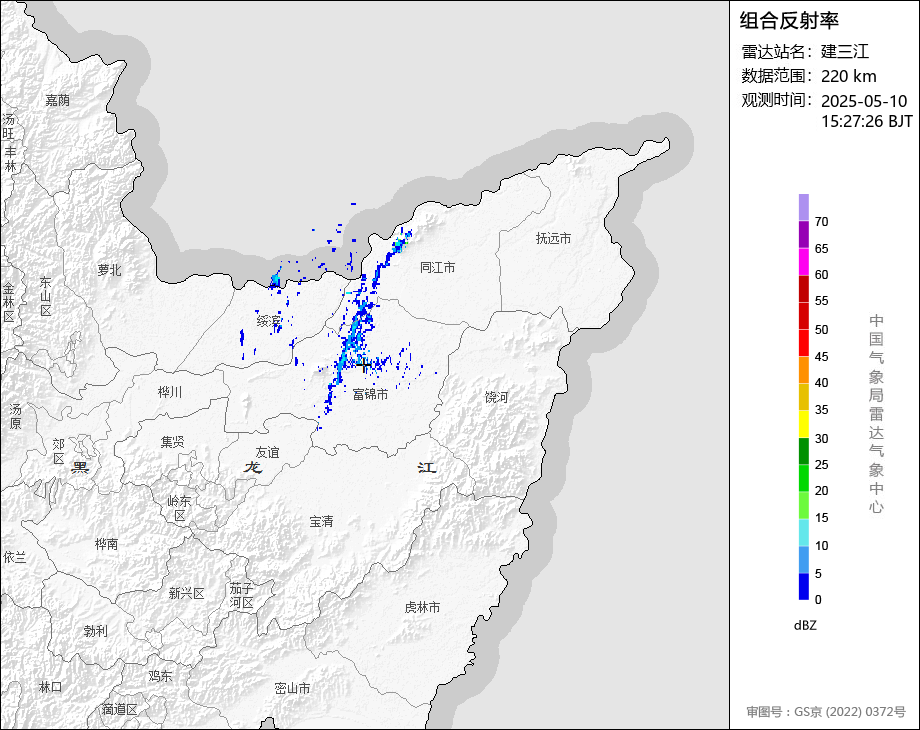Viewport: 920px width, 730px height.
Task: Click the 密山市 map label
Action: (292, 688)
